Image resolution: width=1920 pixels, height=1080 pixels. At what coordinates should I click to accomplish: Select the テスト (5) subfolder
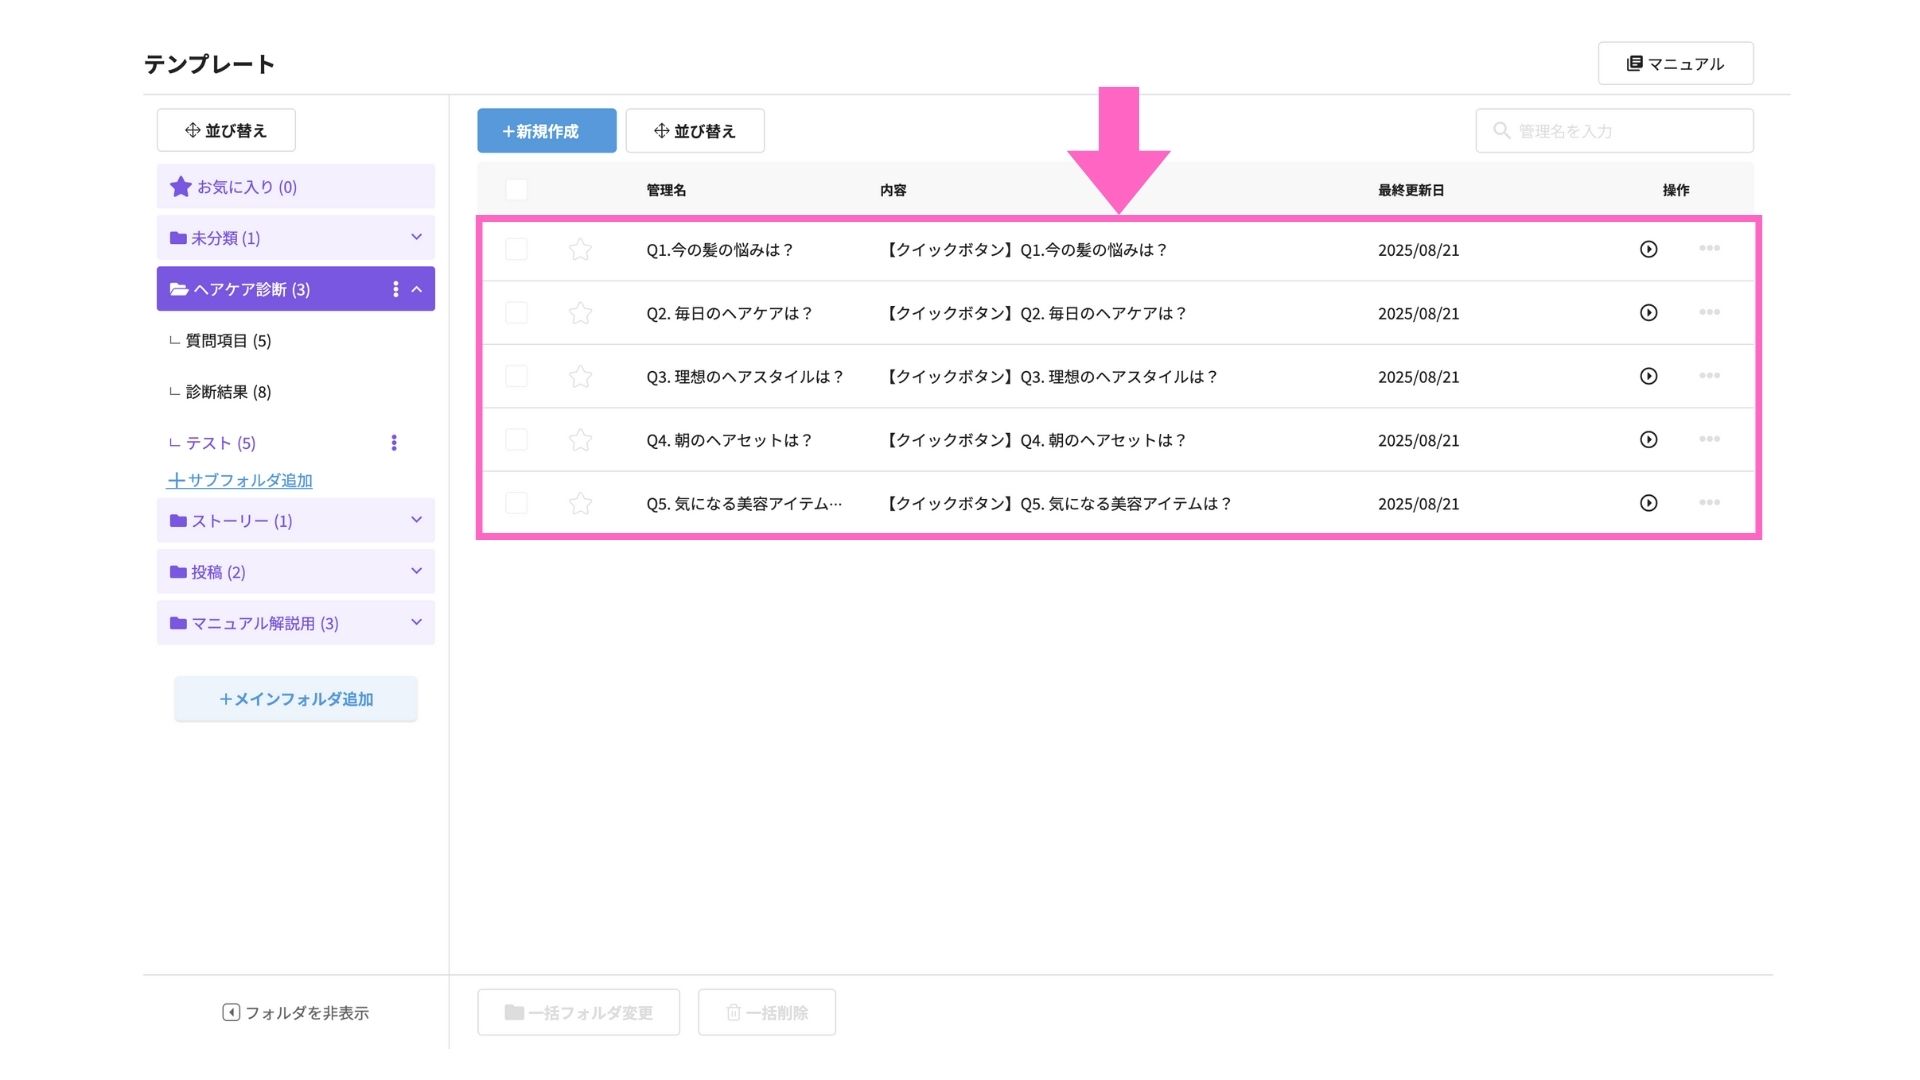pyautogui.click(x=220, y=443)
